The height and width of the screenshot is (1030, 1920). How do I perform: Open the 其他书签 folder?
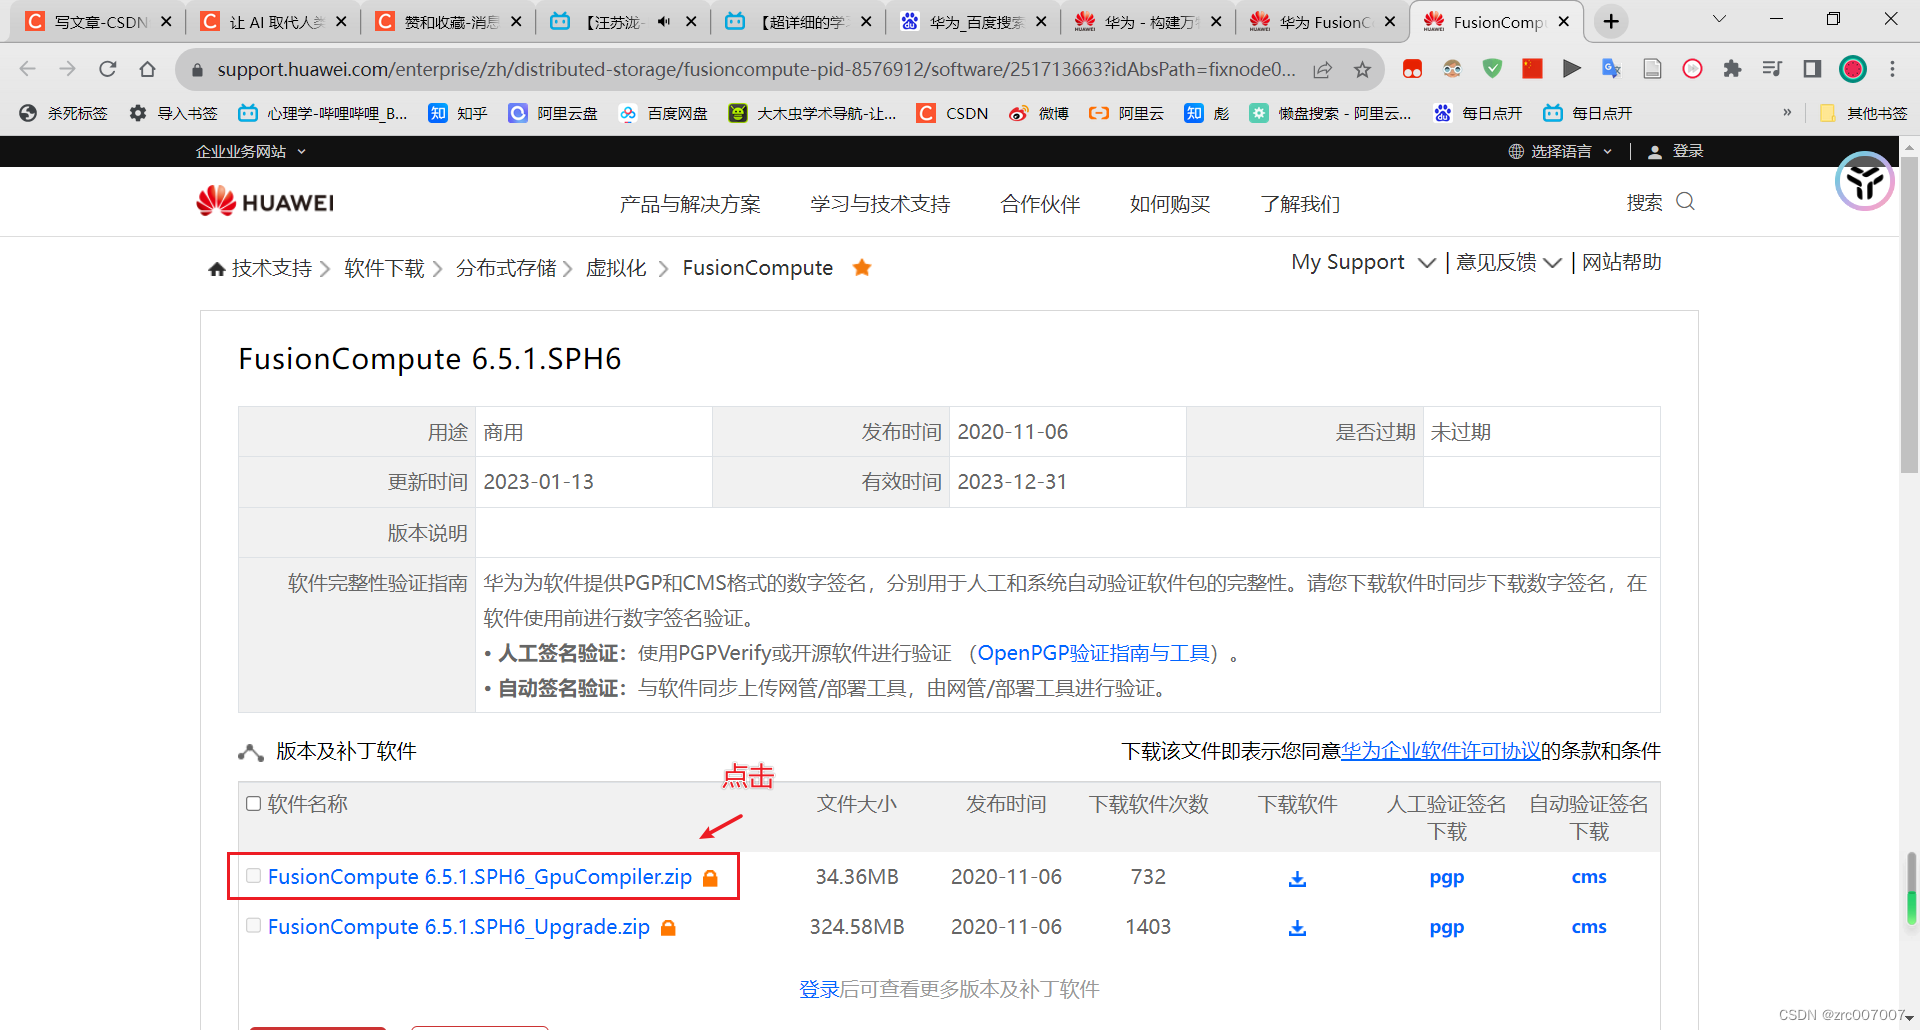(x=1863, y=113)
